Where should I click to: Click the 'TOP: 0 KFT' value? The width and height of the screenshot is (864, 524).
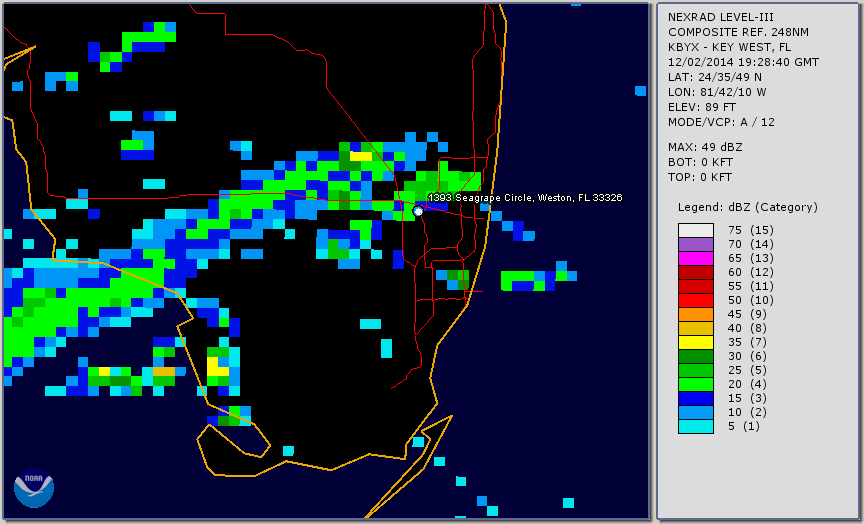(x=700, y=177)
